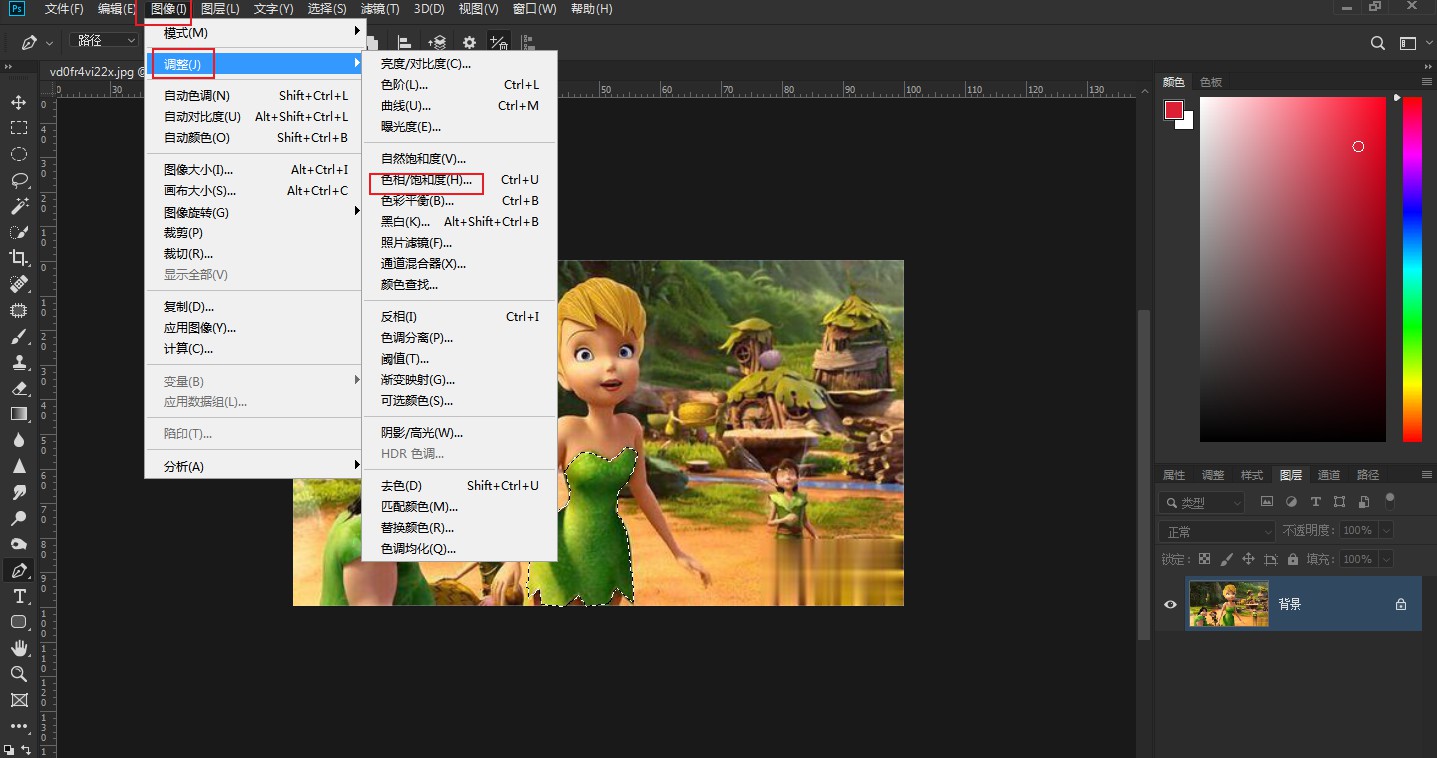Click 色相/饱和度(H)... menu entry
This screenshot has width=1437, height=758.
[426, 180]
